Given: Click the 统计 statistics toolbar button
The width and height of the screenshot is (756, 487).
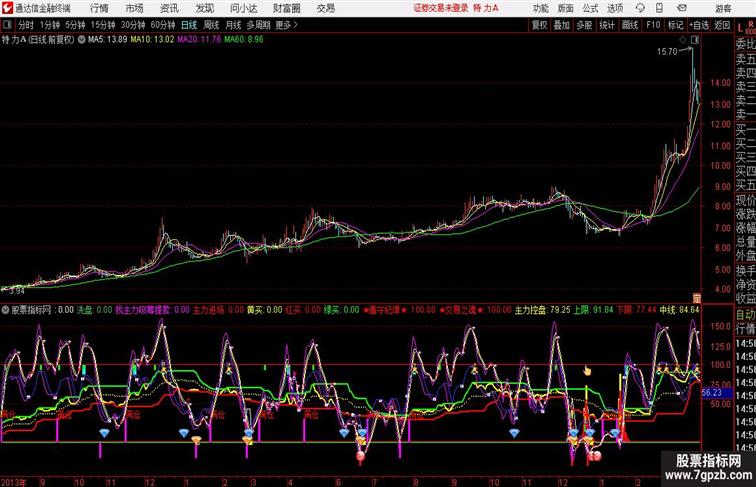Looking at the screenshot, I should click(607, 25).
